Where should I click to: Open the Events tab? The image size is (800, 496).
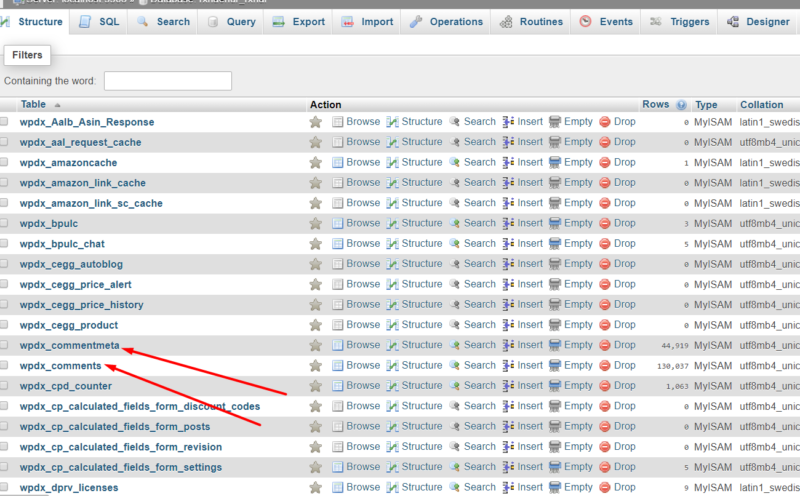click(x=606, y=22)
